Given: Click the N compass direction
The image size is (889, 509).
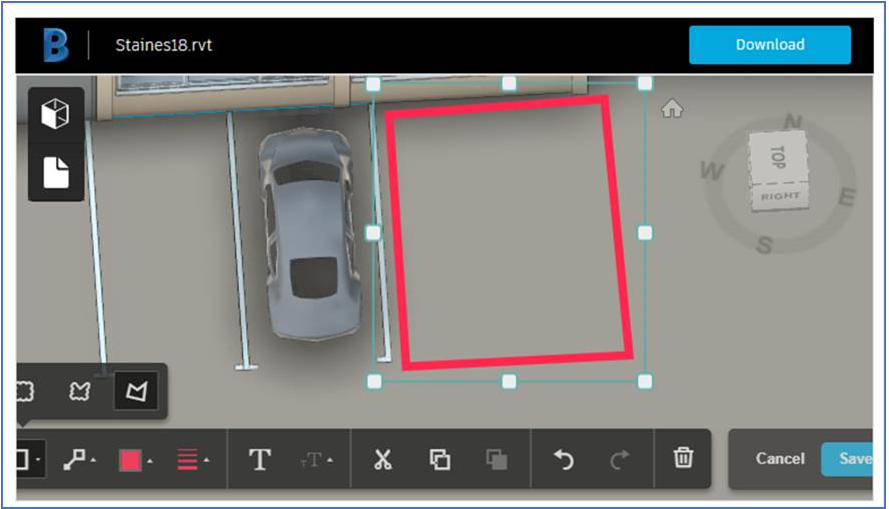Looking at the screenshot, I should [x=793, y=121].
